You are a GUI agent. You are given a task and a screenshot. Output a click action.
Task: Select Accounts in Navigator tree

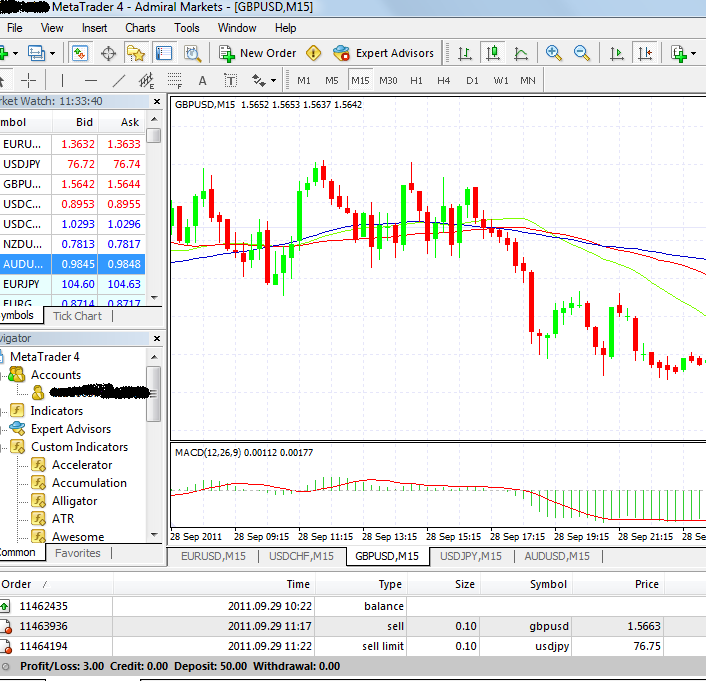click(x=55, y=375)
